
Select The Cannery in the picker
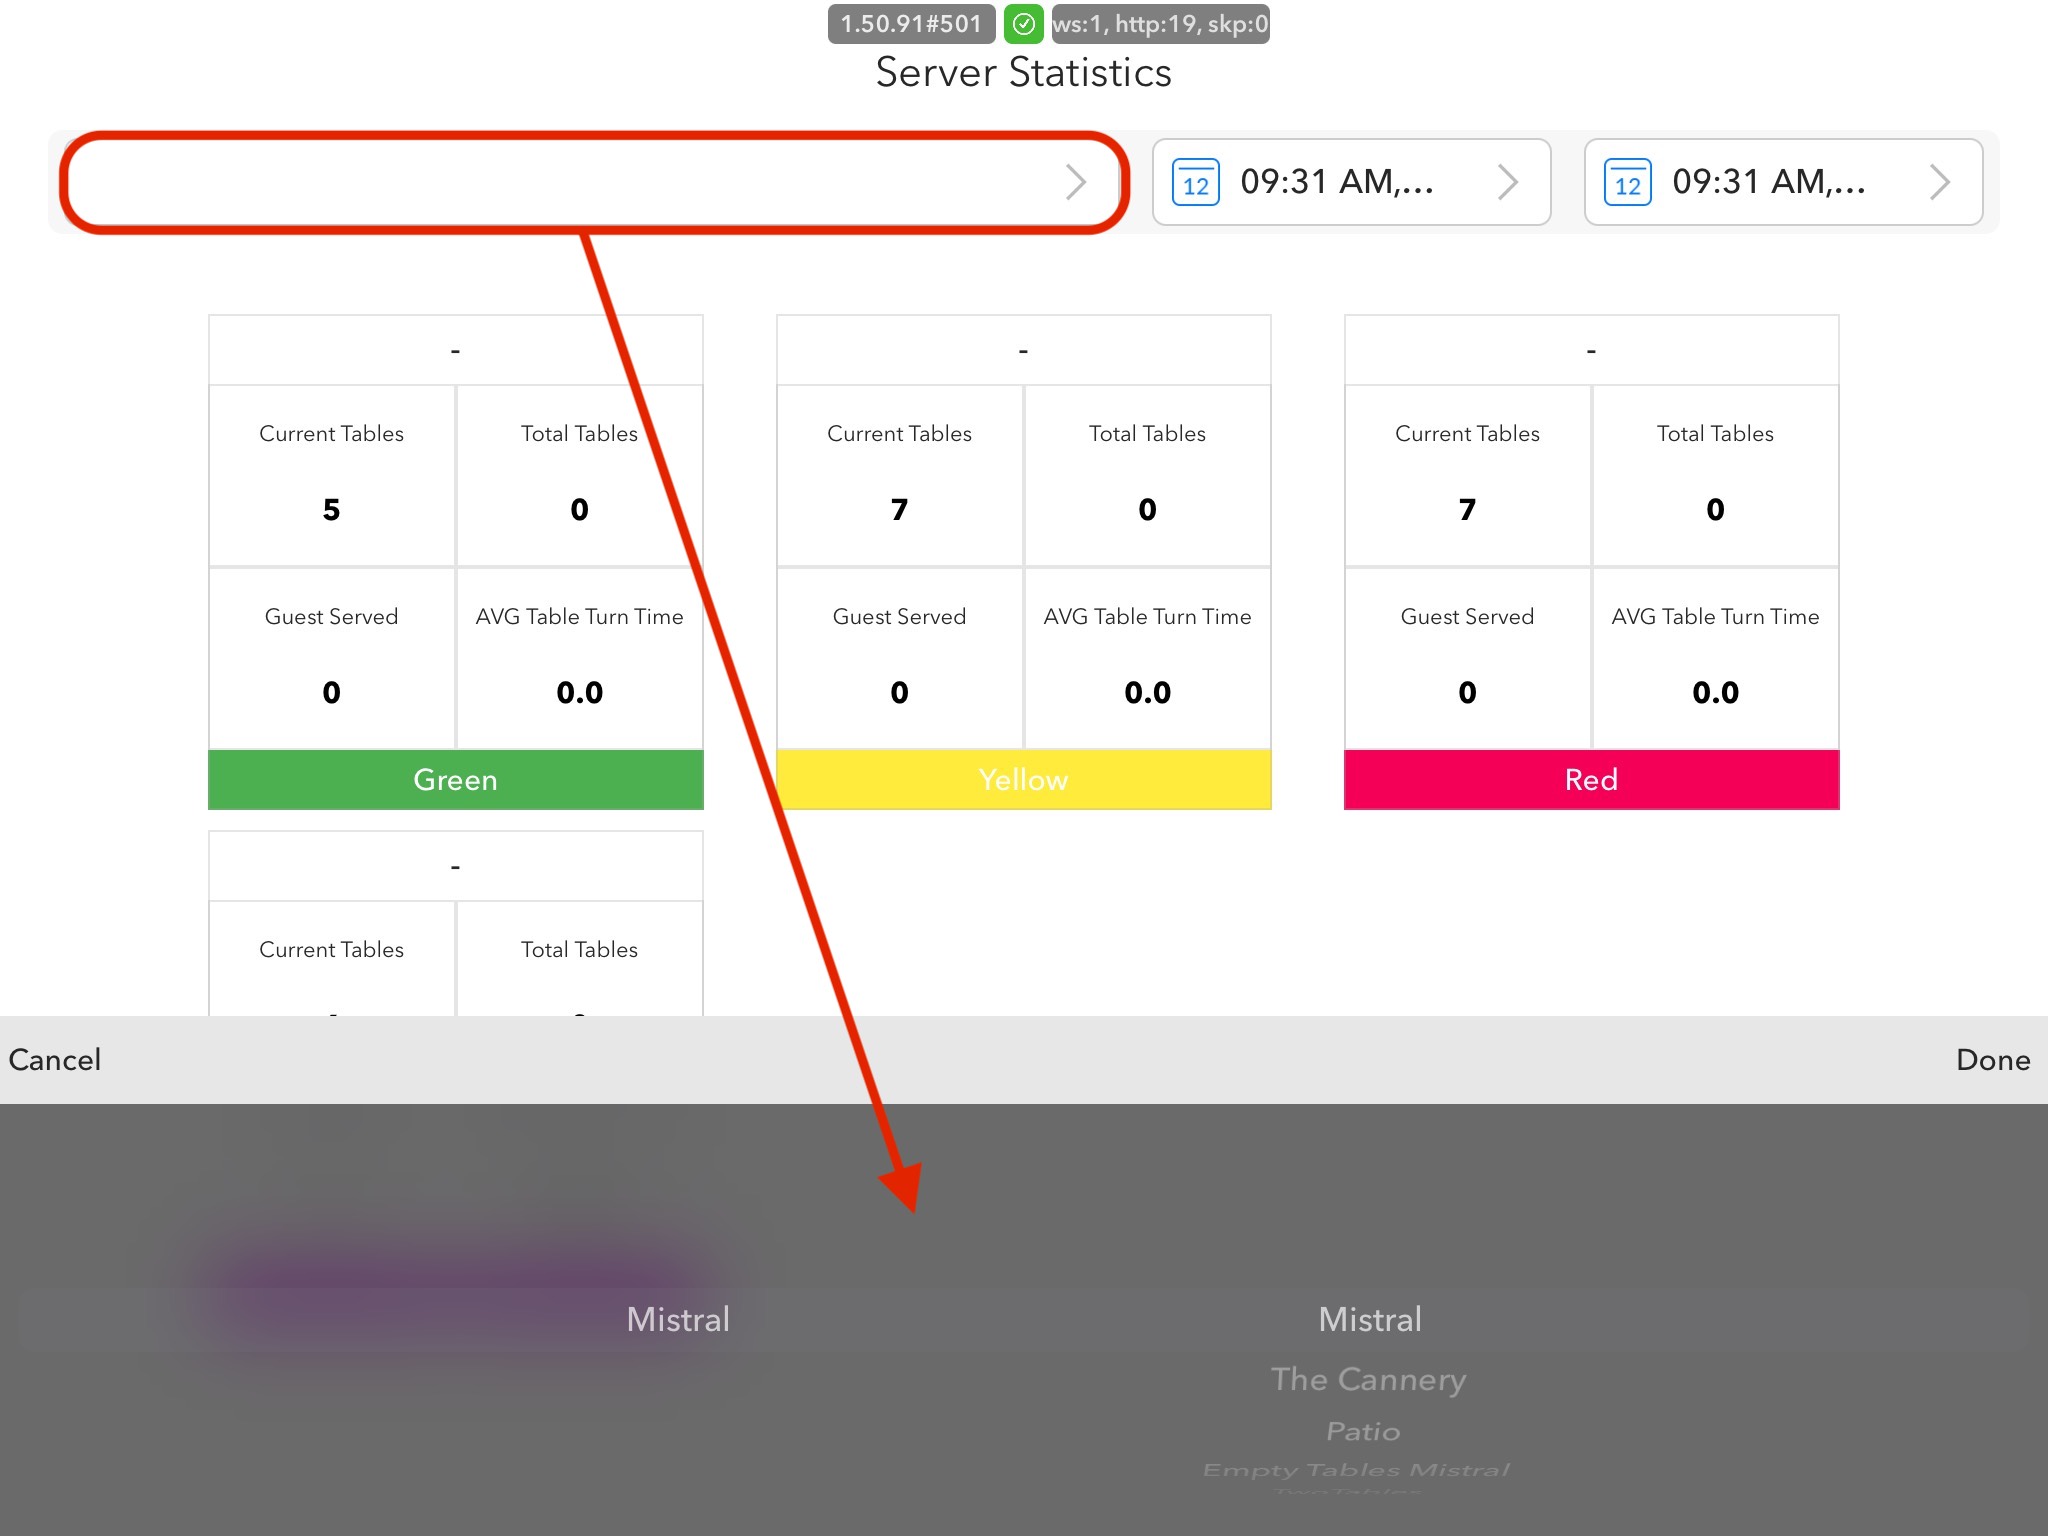click(1368, 1380)
